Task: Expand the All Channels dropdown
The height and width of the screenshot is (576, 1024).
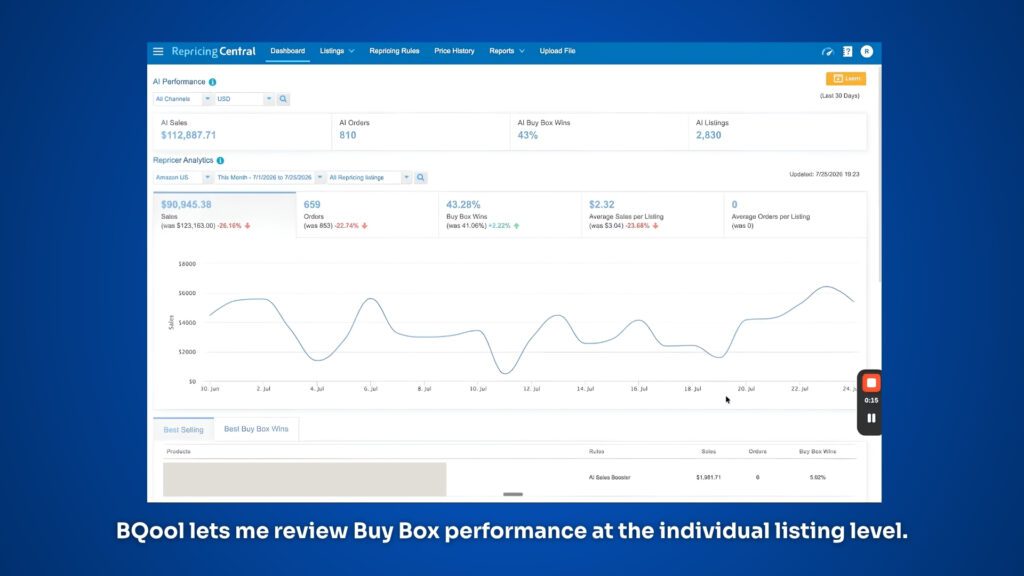Action: (182, 99)
